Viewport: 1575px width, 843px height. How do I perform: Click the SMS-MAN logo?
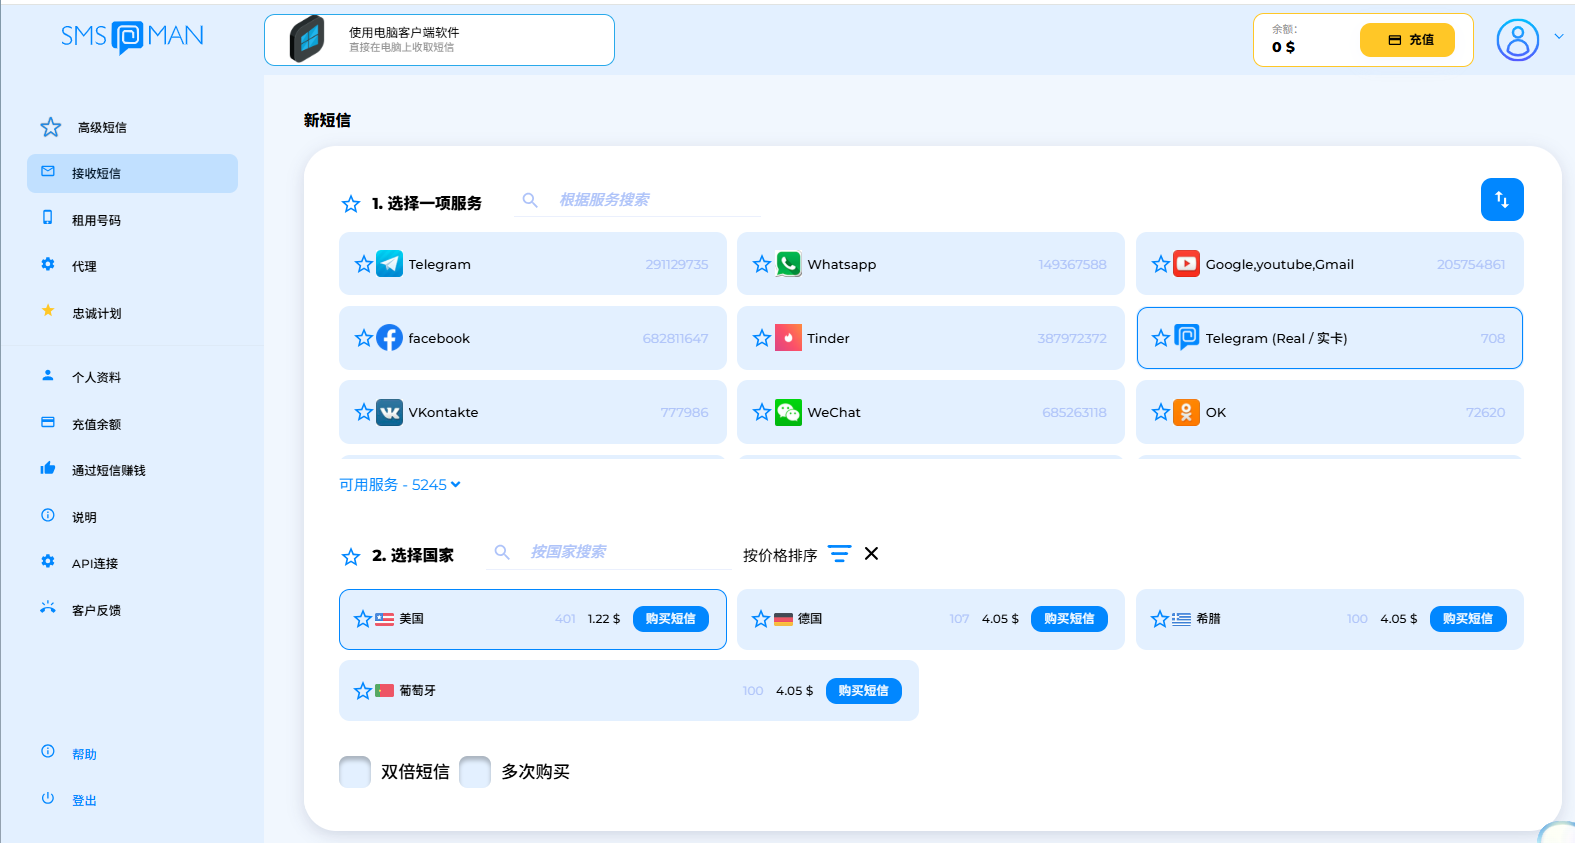coord(132,37)
